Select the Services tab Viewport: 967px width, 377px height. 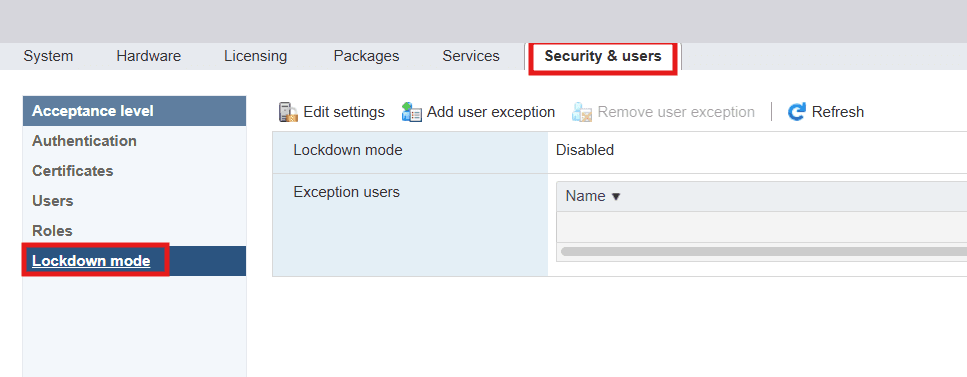coord(471,56)
